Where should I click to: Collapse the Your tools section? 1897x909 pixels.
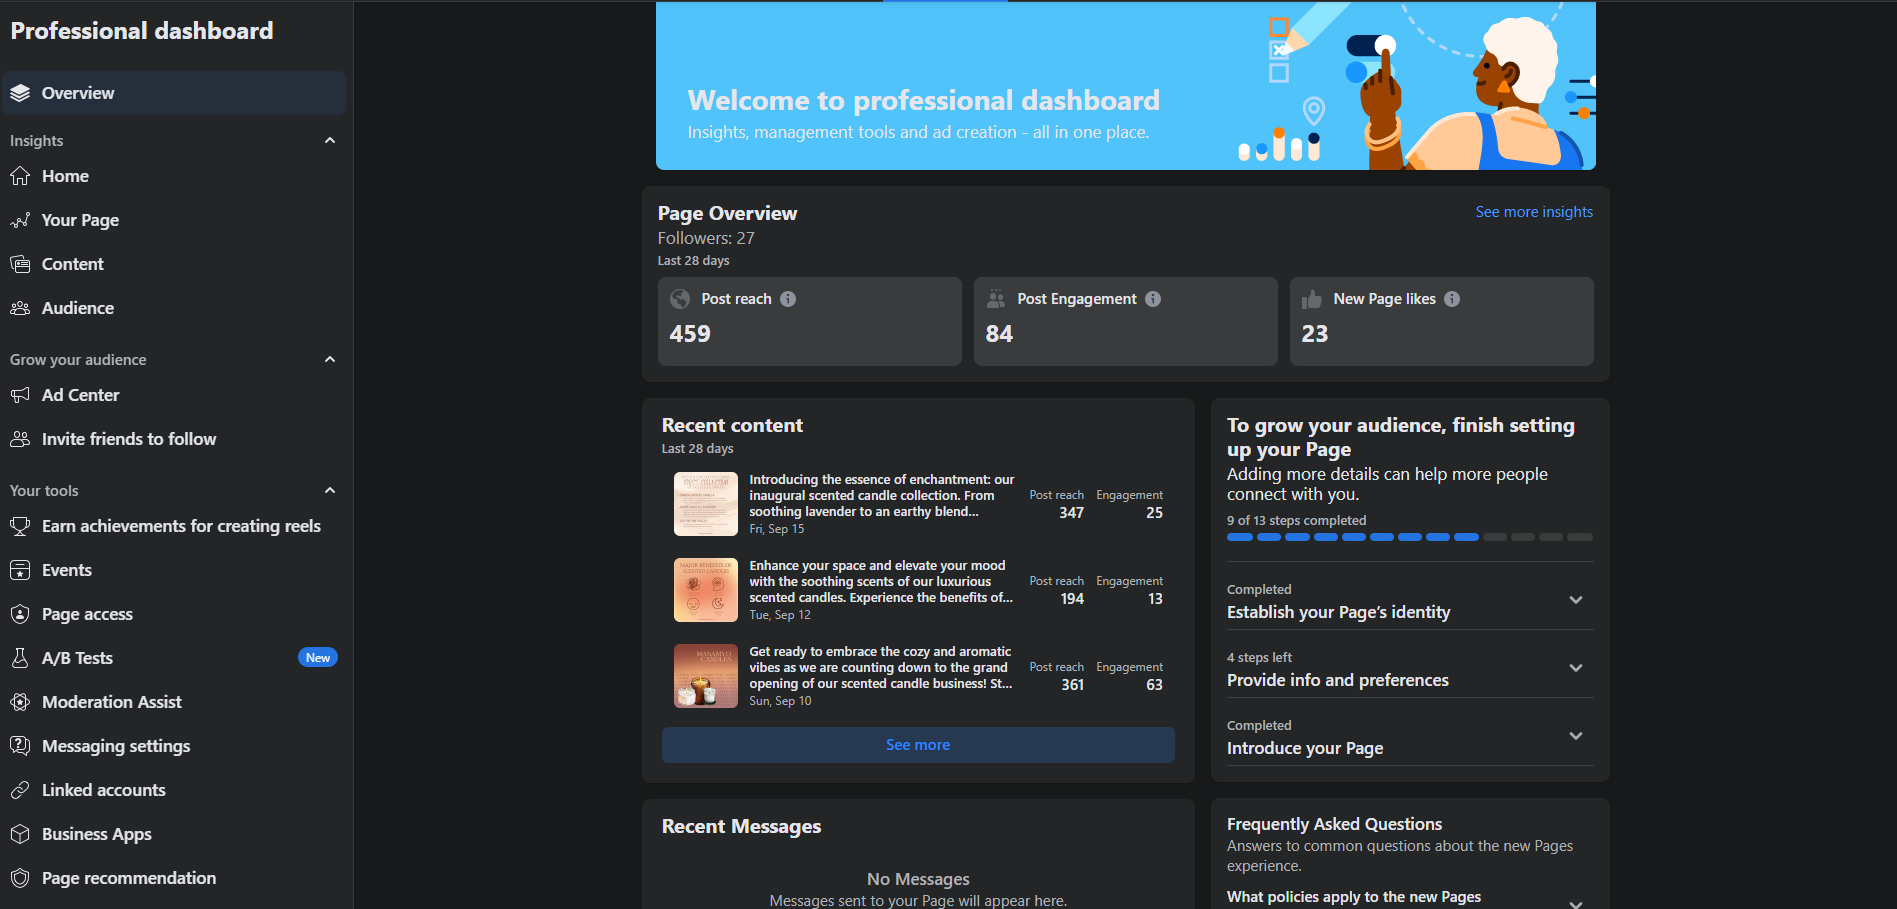(x=330, y=491)
